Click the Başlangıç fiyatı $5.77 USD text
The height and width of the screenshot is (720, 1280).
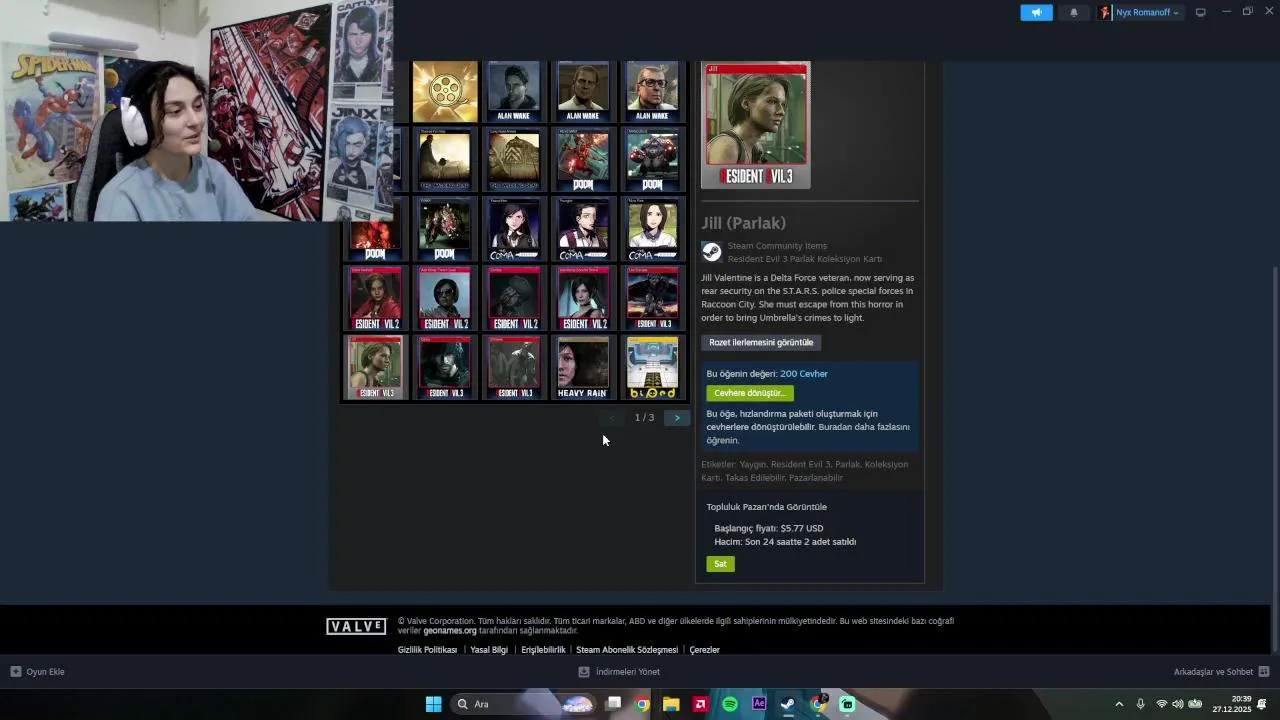[769, 528]
